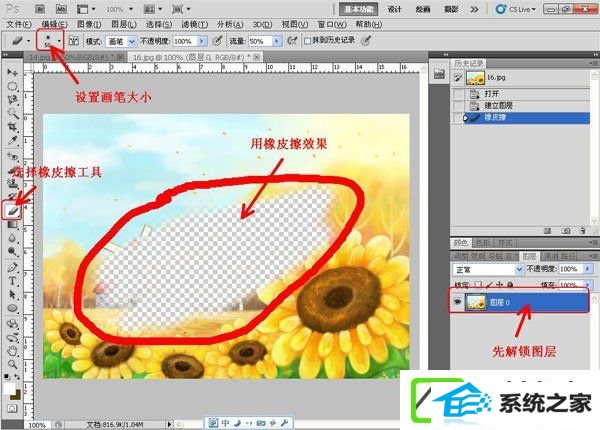Image resolution: width=600 pixels, height=430 pixels.
Task: Select the 3D Object Rotate tool
Action: tap(12, 324)
